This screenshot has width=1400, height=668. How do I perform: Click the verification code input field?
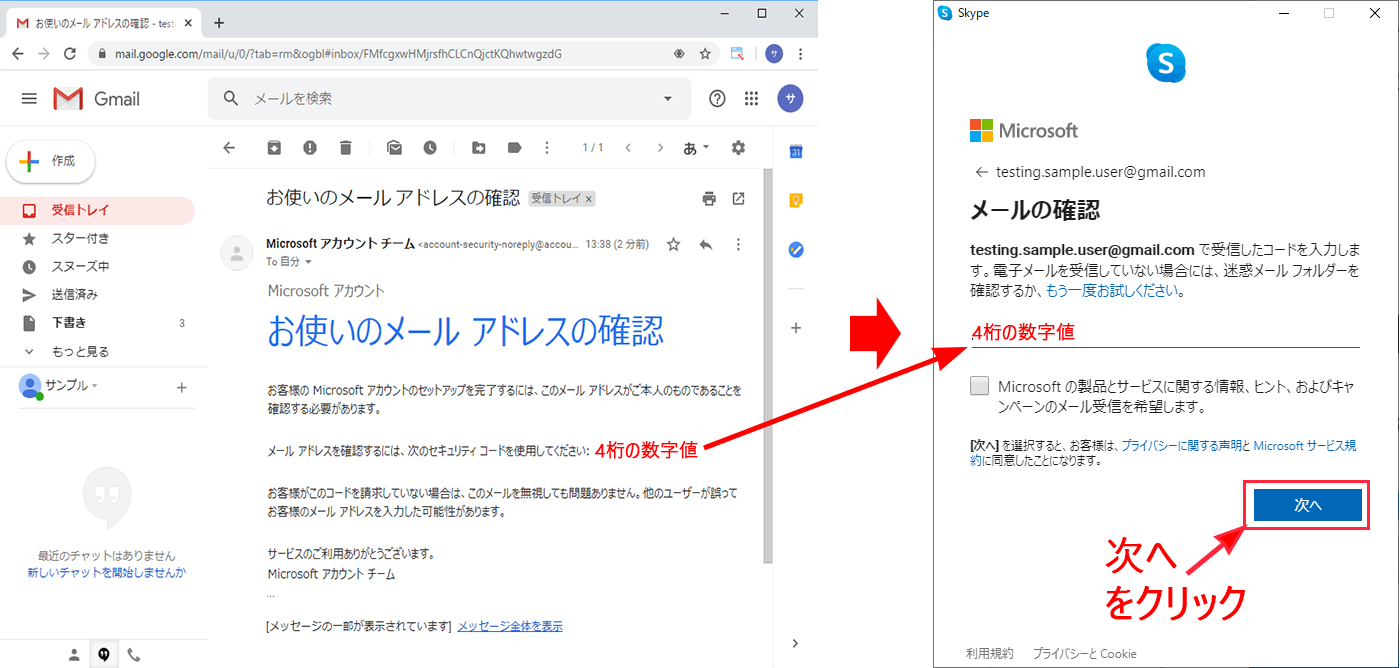1165,333
